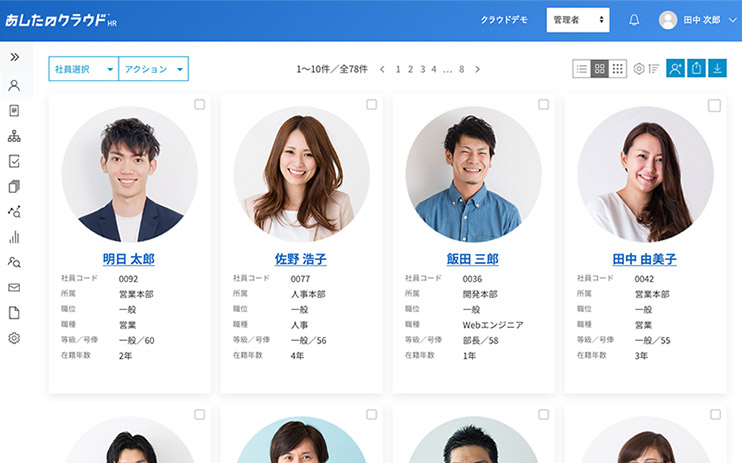Click Webエンジニア job type value
The width and height of the screenshot is (742, 463).
[x=493, y=325]
